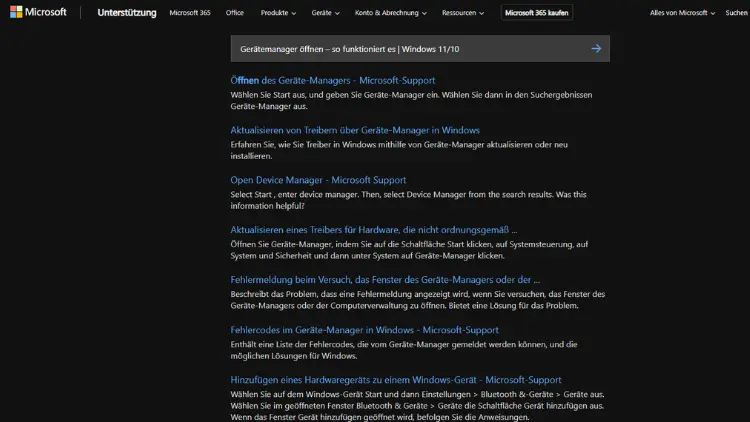Click Microsoft 365 kaufen button
750x422 pixels.
(537, 13)
